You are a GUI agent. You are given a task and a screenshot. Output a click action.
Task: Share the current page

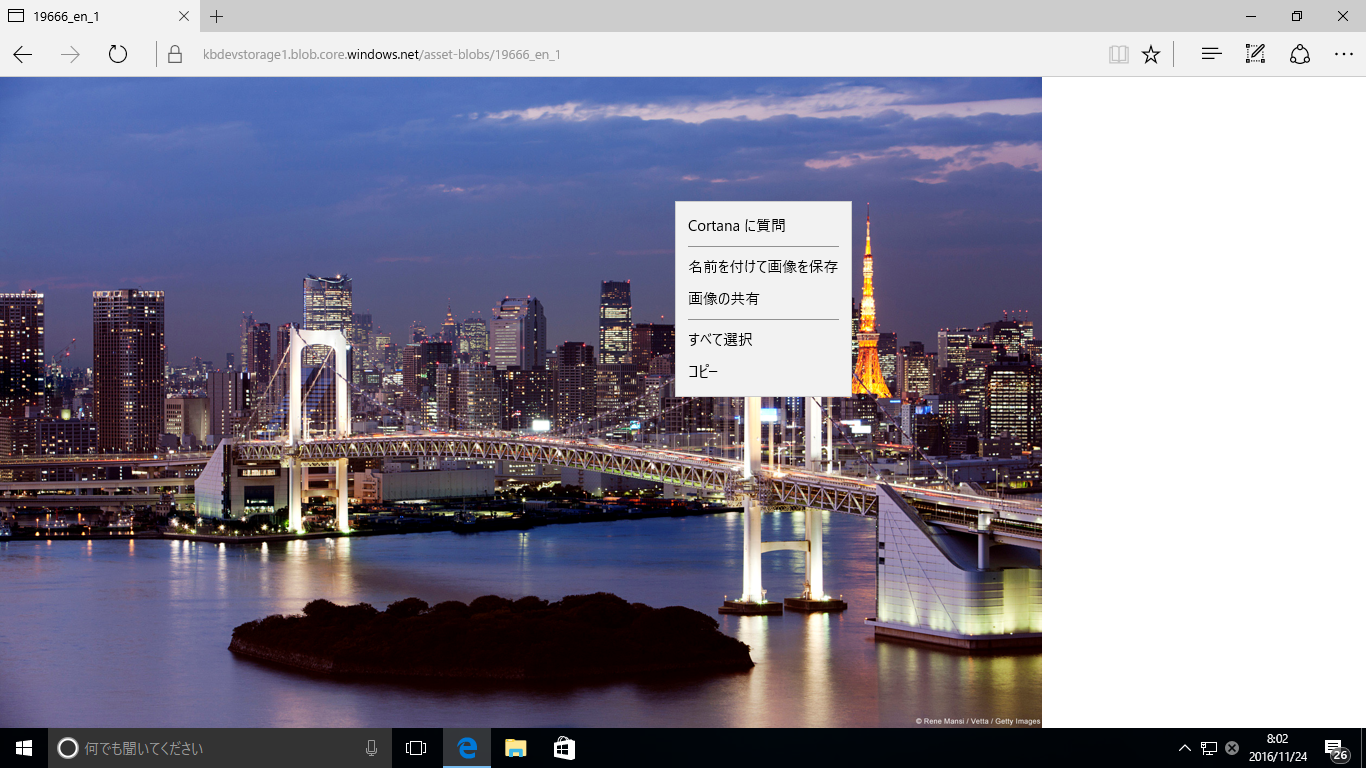(1298, 54)
